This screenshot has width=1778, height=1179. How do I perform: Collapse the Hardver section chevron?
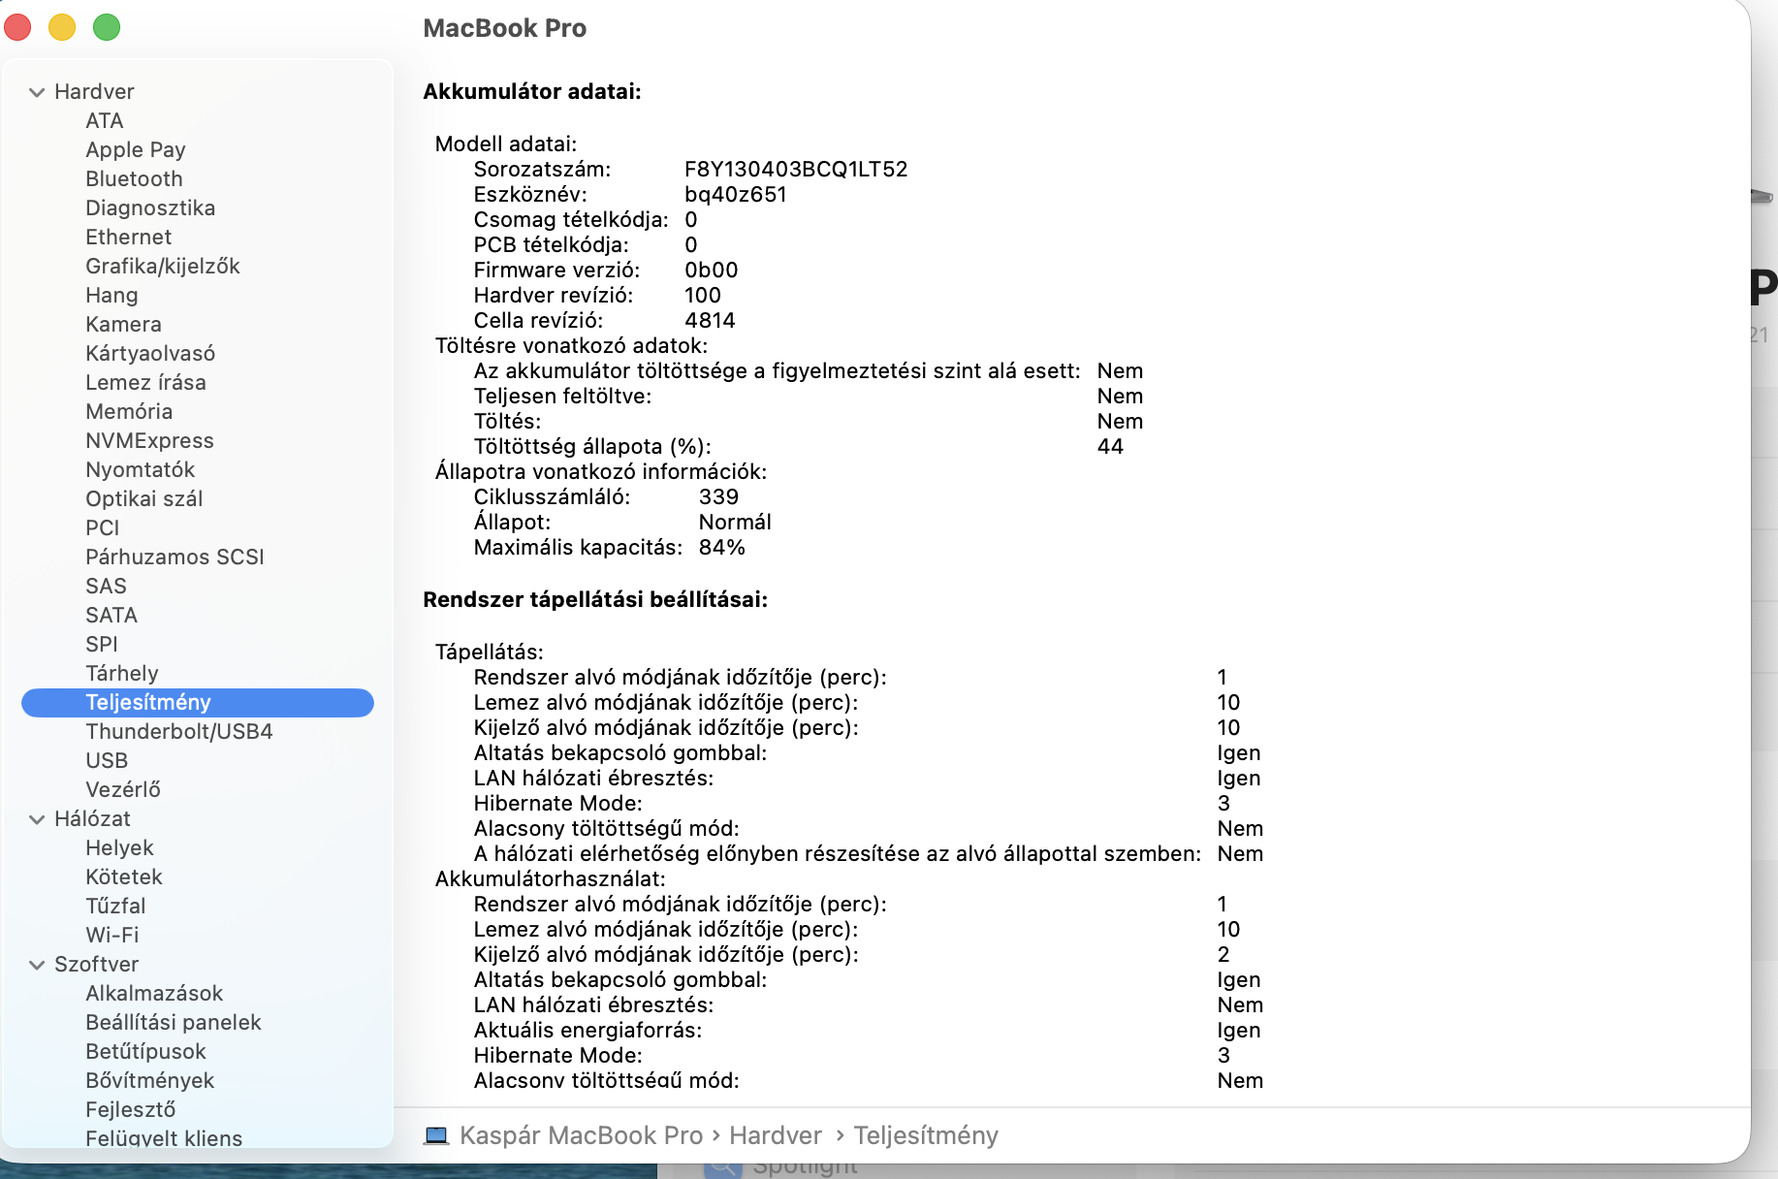(x=37, y=92)
